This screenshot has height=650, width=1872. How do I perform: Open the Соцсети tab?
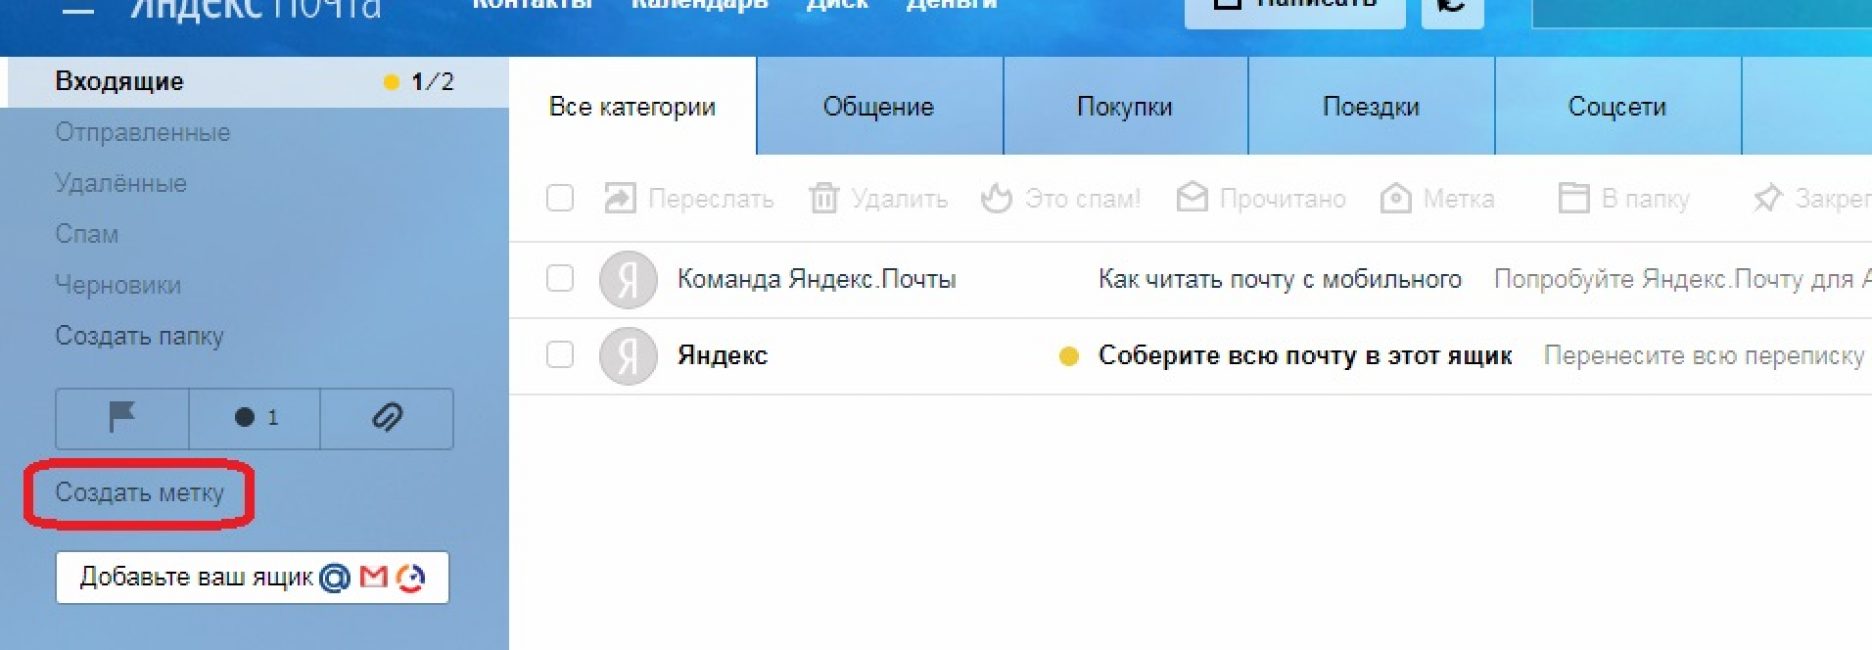1617,106
